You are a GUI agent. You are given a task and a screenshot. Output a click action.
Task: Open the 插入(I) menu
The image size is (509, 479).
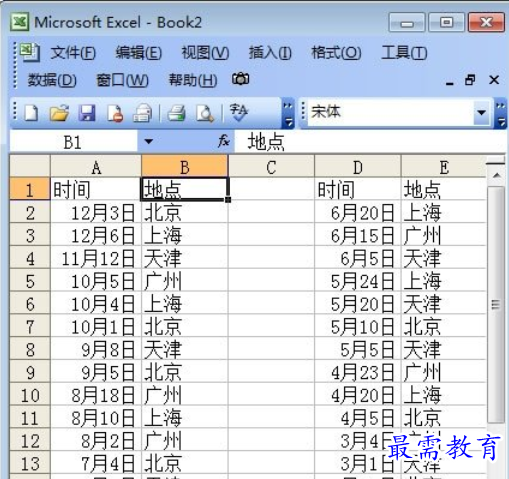click(x=270, y=53)
